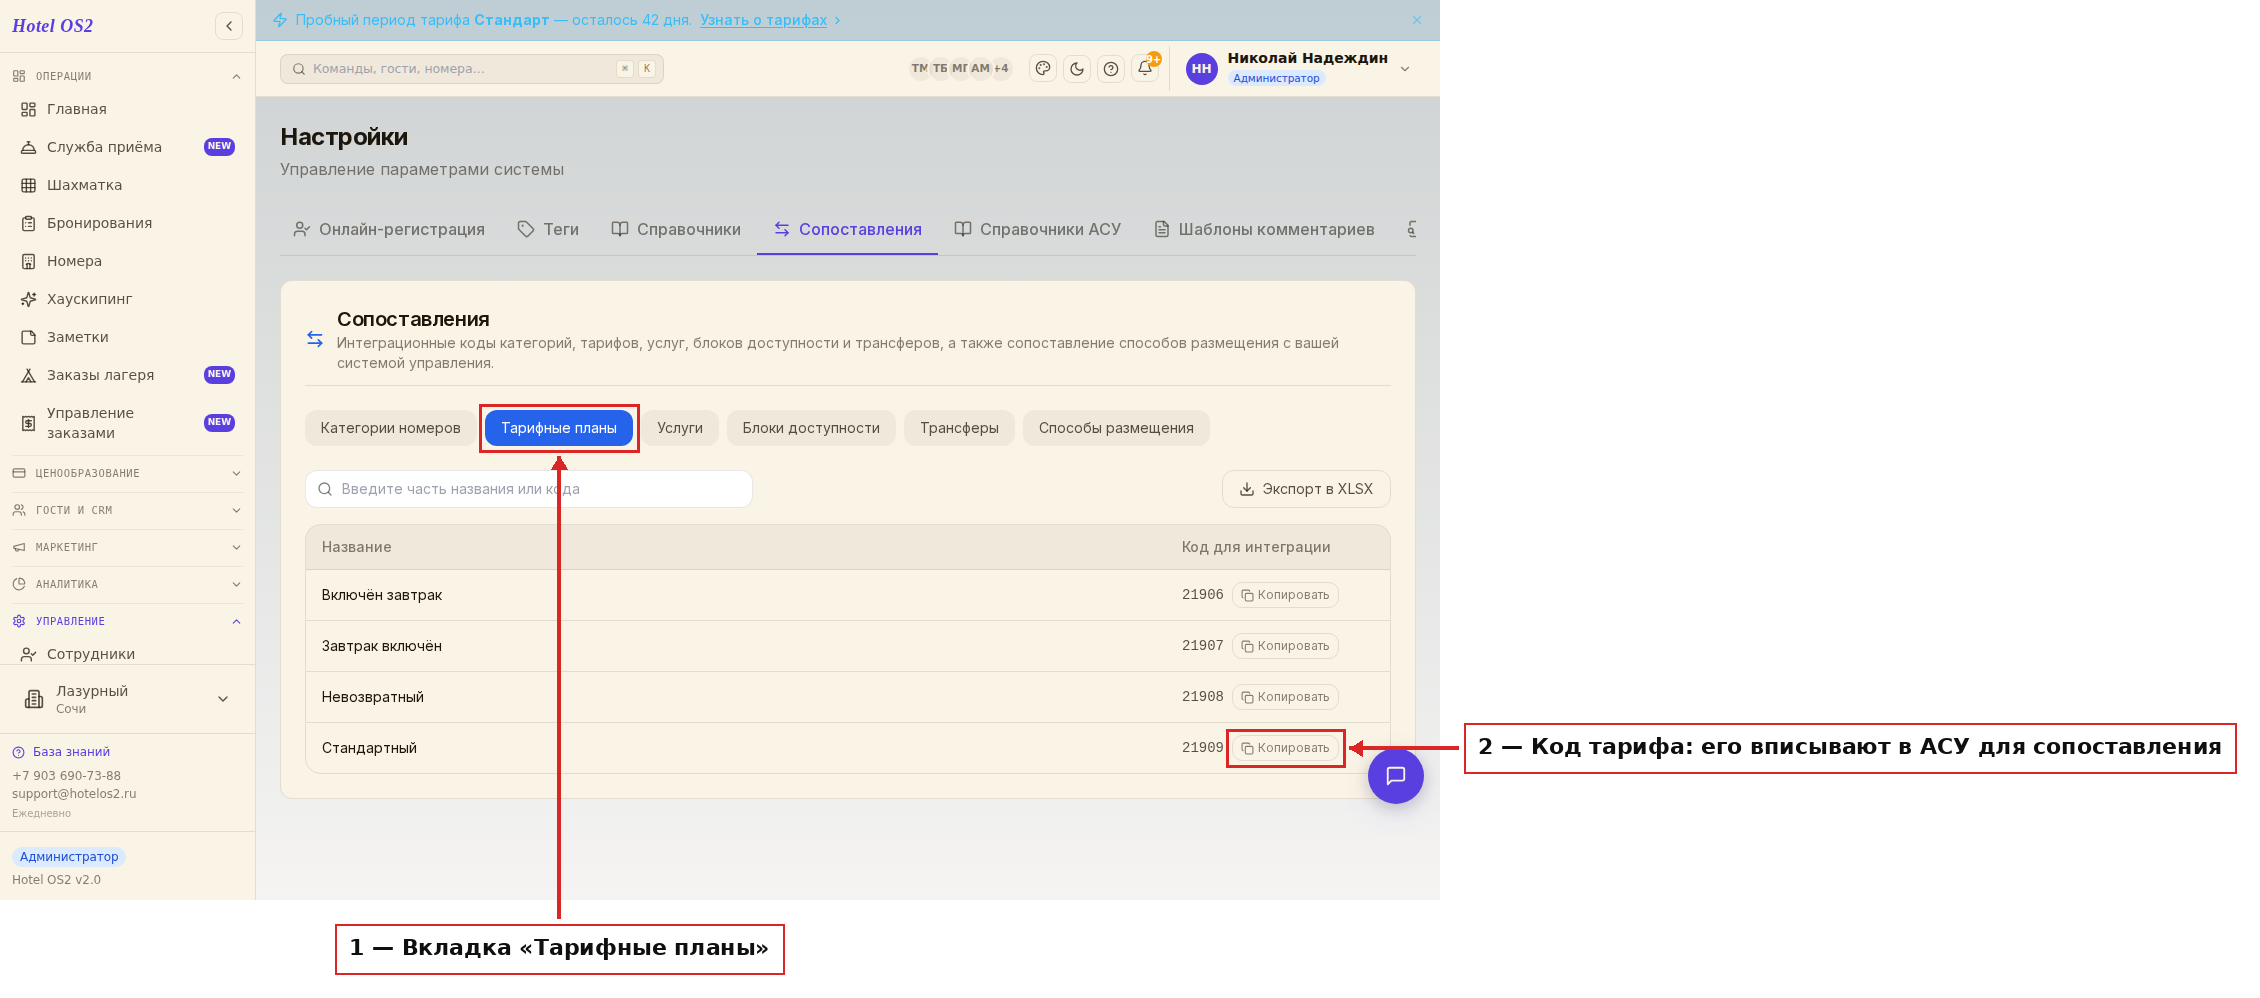Image resolution: width=2260 pixels, height=998 pixels.
Task: Click the Невозвратный tariff row name
Action: click(372, 697)
